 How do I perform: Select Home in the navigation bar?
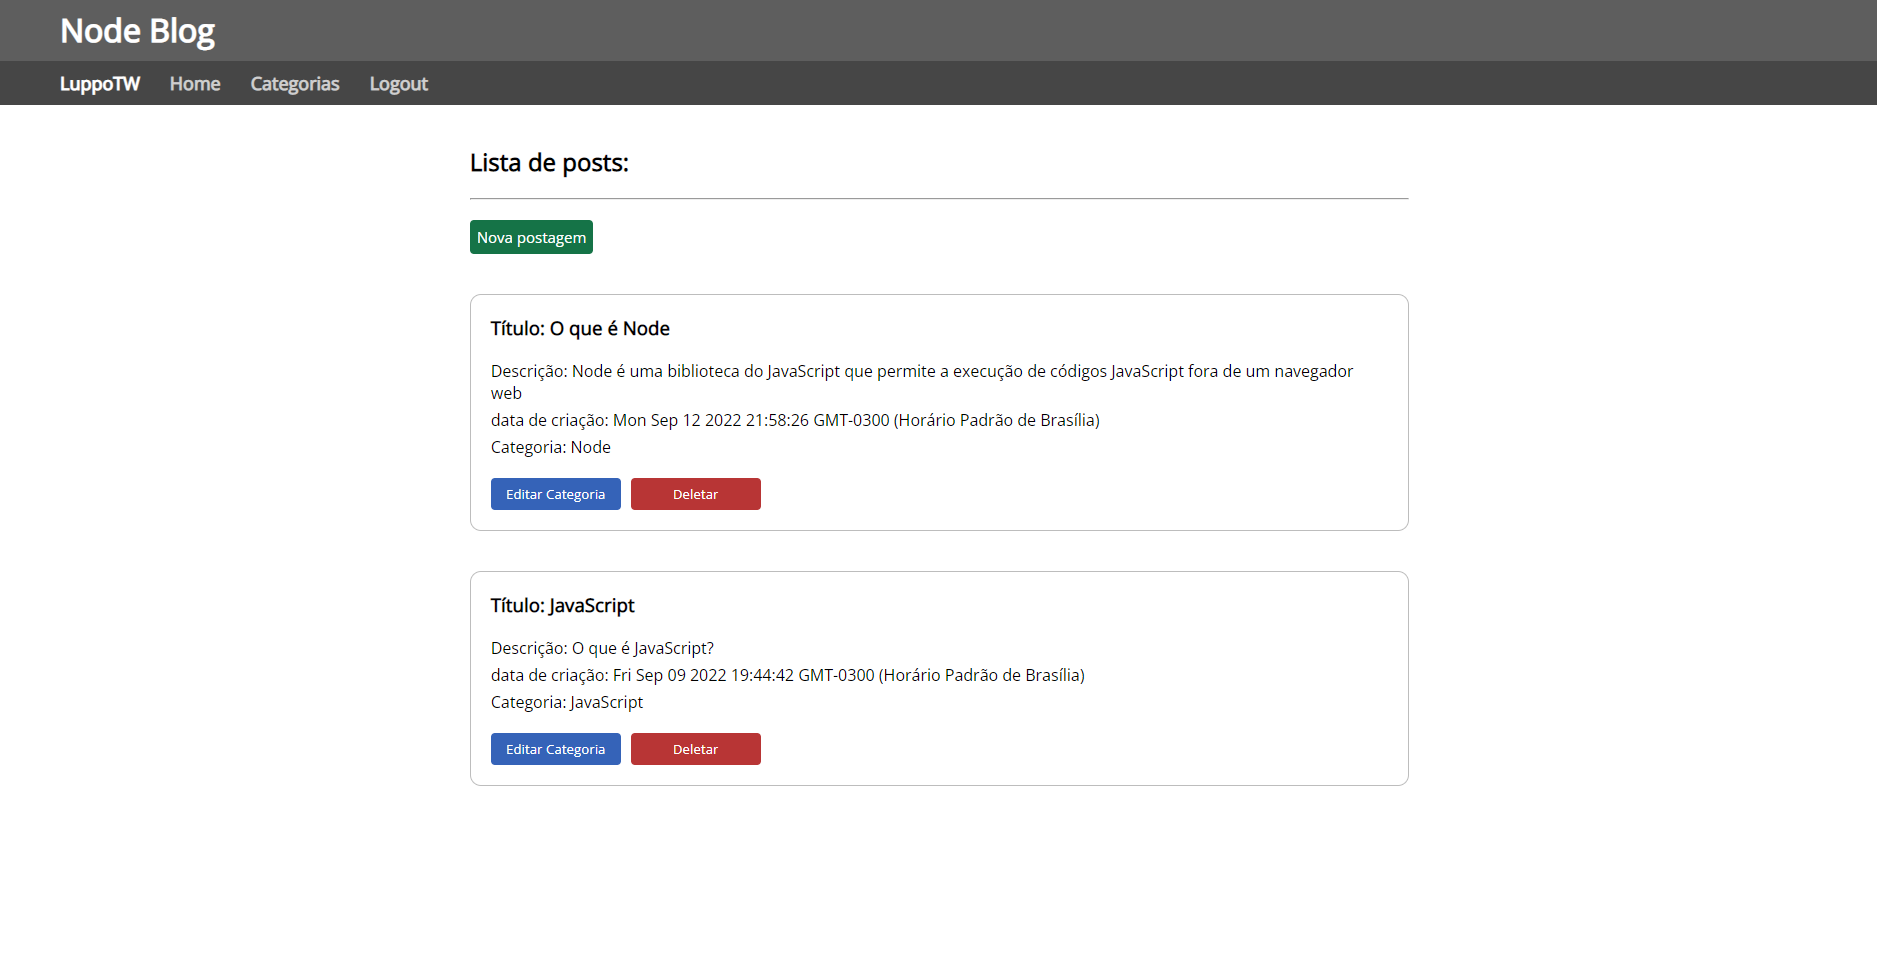coord(194,83)
